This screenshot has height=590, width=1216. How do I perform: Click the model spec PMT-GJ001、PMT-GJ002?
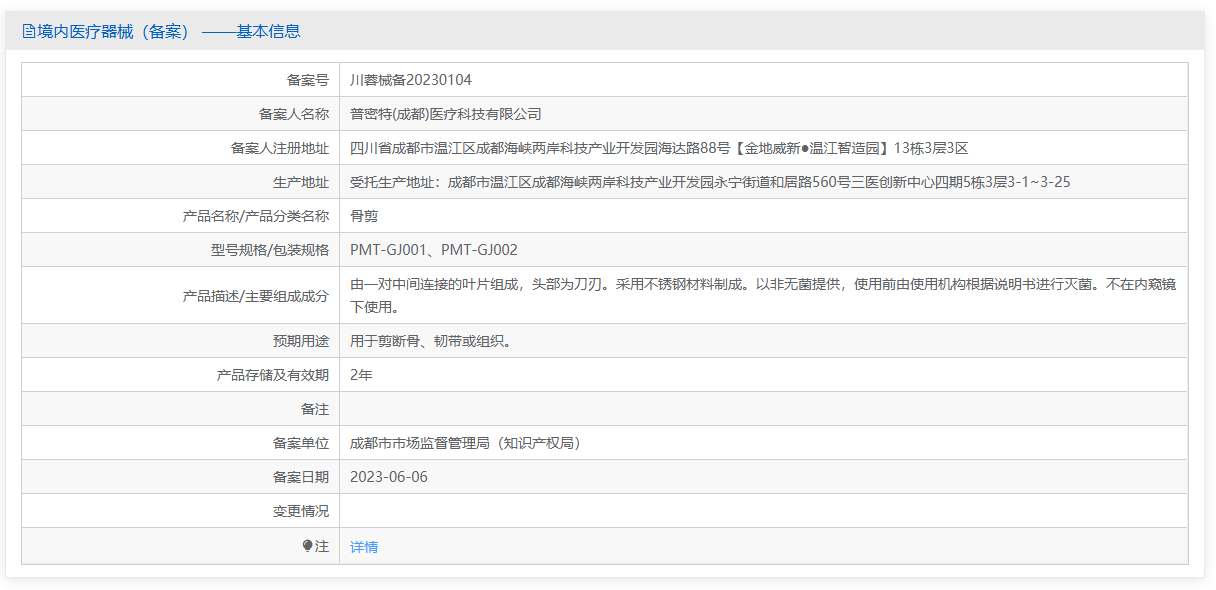pyautogui.click(x=434, y=250)
